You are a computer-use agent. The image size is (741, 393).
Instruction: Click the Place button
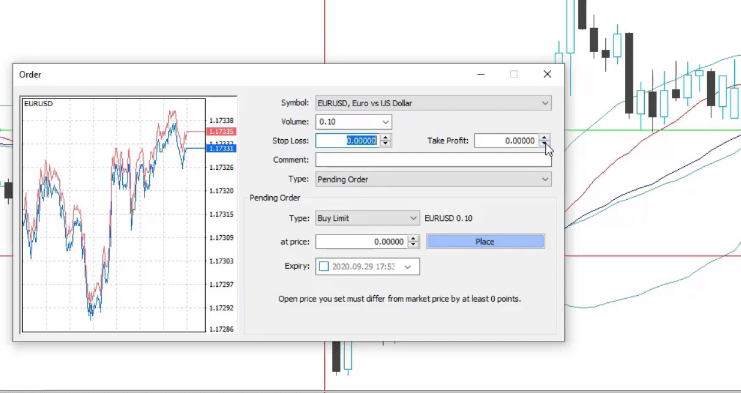click(x=485, y=242)
